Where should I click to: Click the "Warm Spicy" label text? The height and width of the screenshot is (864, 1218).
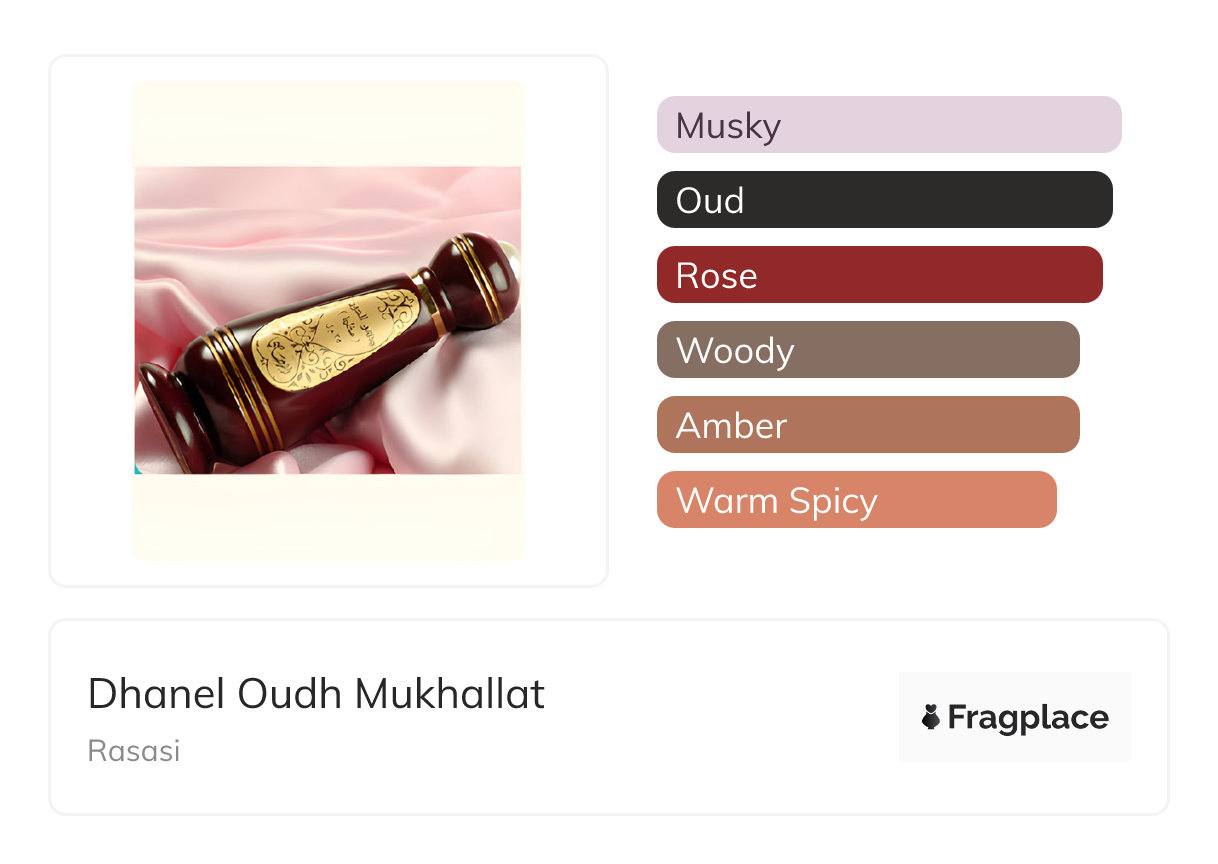click(x=776, y=501)
